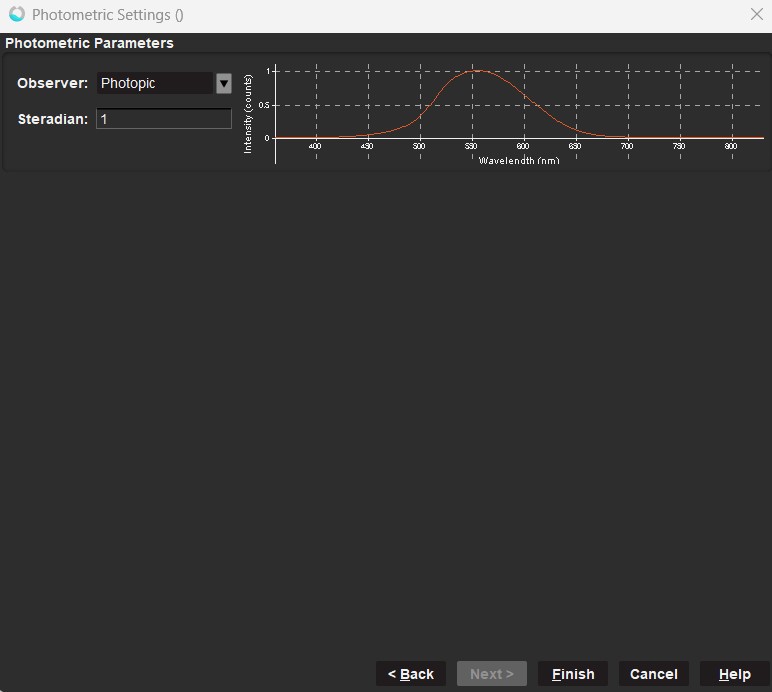Cancel the photometric settings wizard
This screenshot has height=692, width=772.
click(654, 674)
